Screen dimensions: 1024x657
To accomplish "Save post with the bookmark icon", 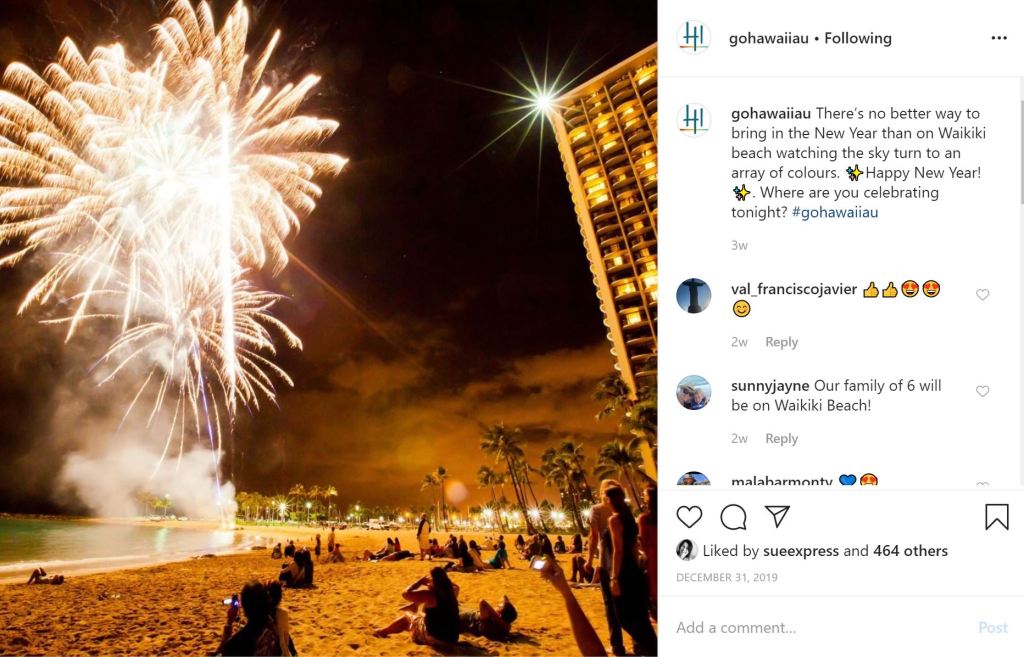I will pos(997,517).
